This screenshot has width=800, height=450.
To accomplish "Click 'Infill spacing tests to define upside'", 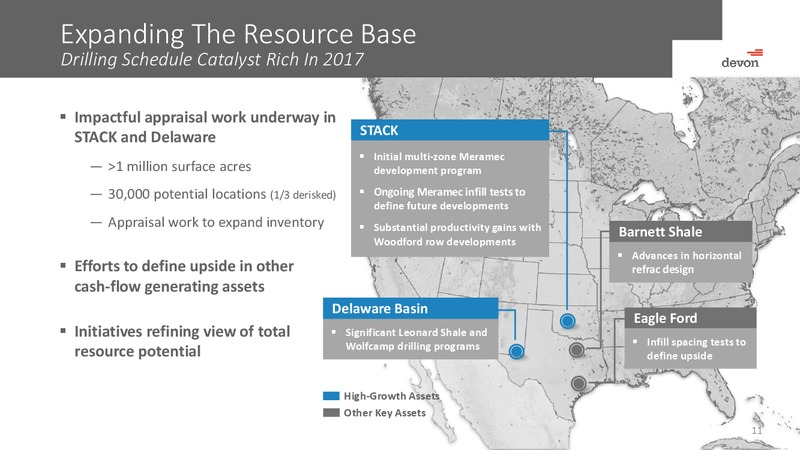I will point(696,349).
